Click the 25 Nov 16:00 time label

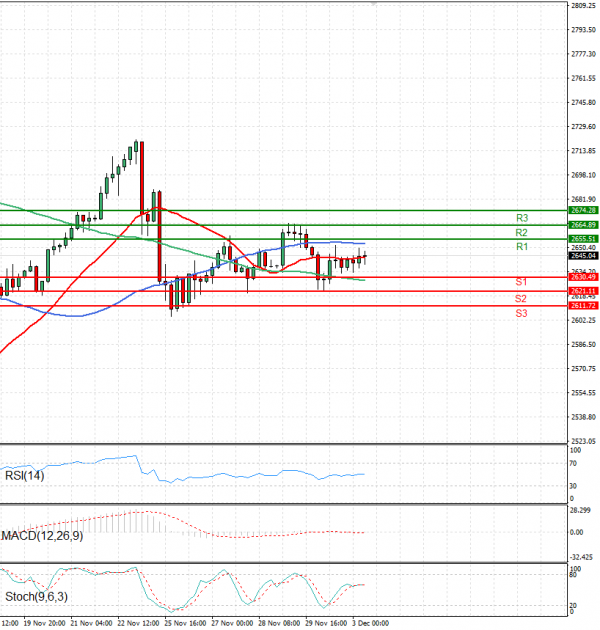click(x=185, y=623)
